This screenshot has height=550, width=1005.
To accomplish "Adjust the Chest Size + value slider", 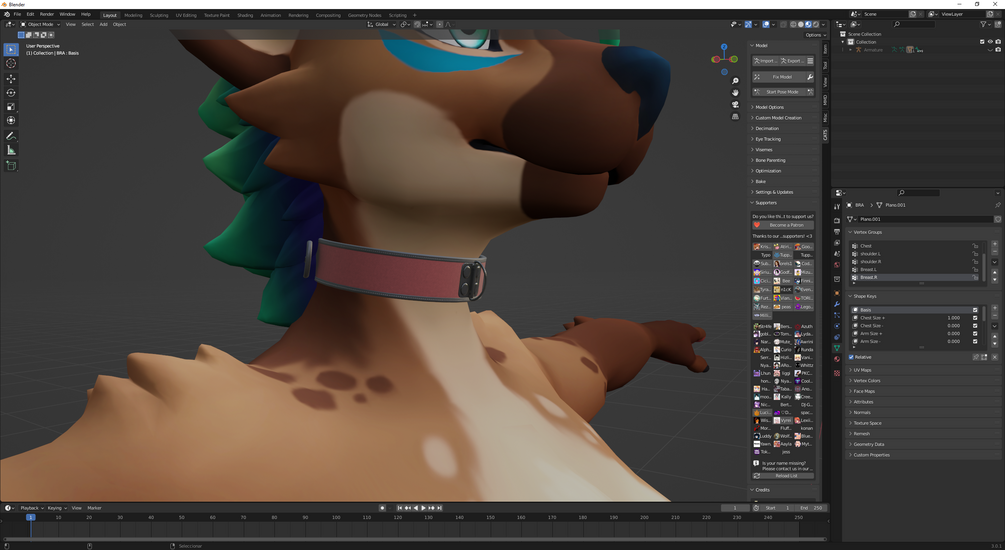I will click(953, 318).
